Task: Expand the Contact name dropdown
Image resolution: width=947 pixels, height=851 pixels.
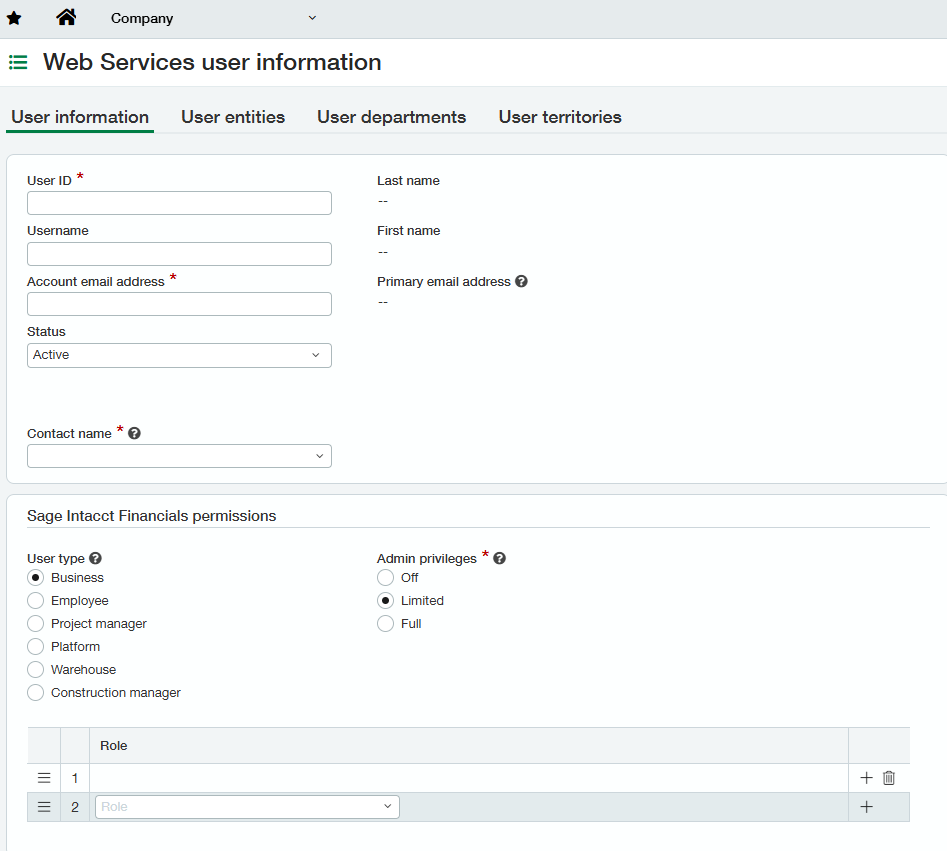Action: click(x=179, y=456)
